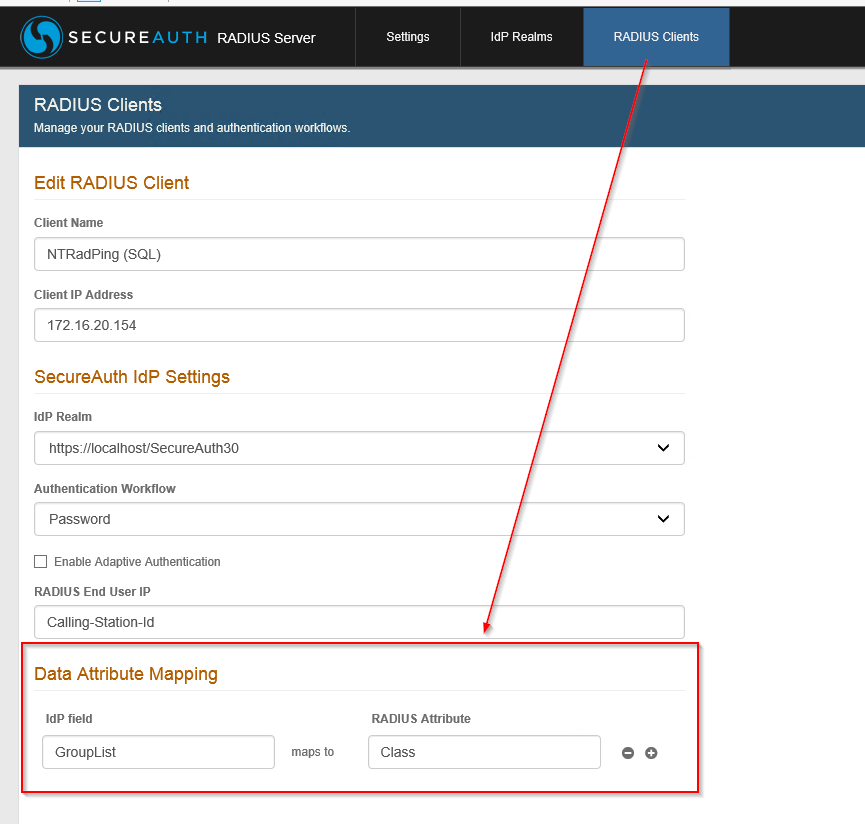Image resolution: width=865 pixels, height=824 pixels.
Task: Click the RADIUS End User IP label
Action: pos(92,592)
